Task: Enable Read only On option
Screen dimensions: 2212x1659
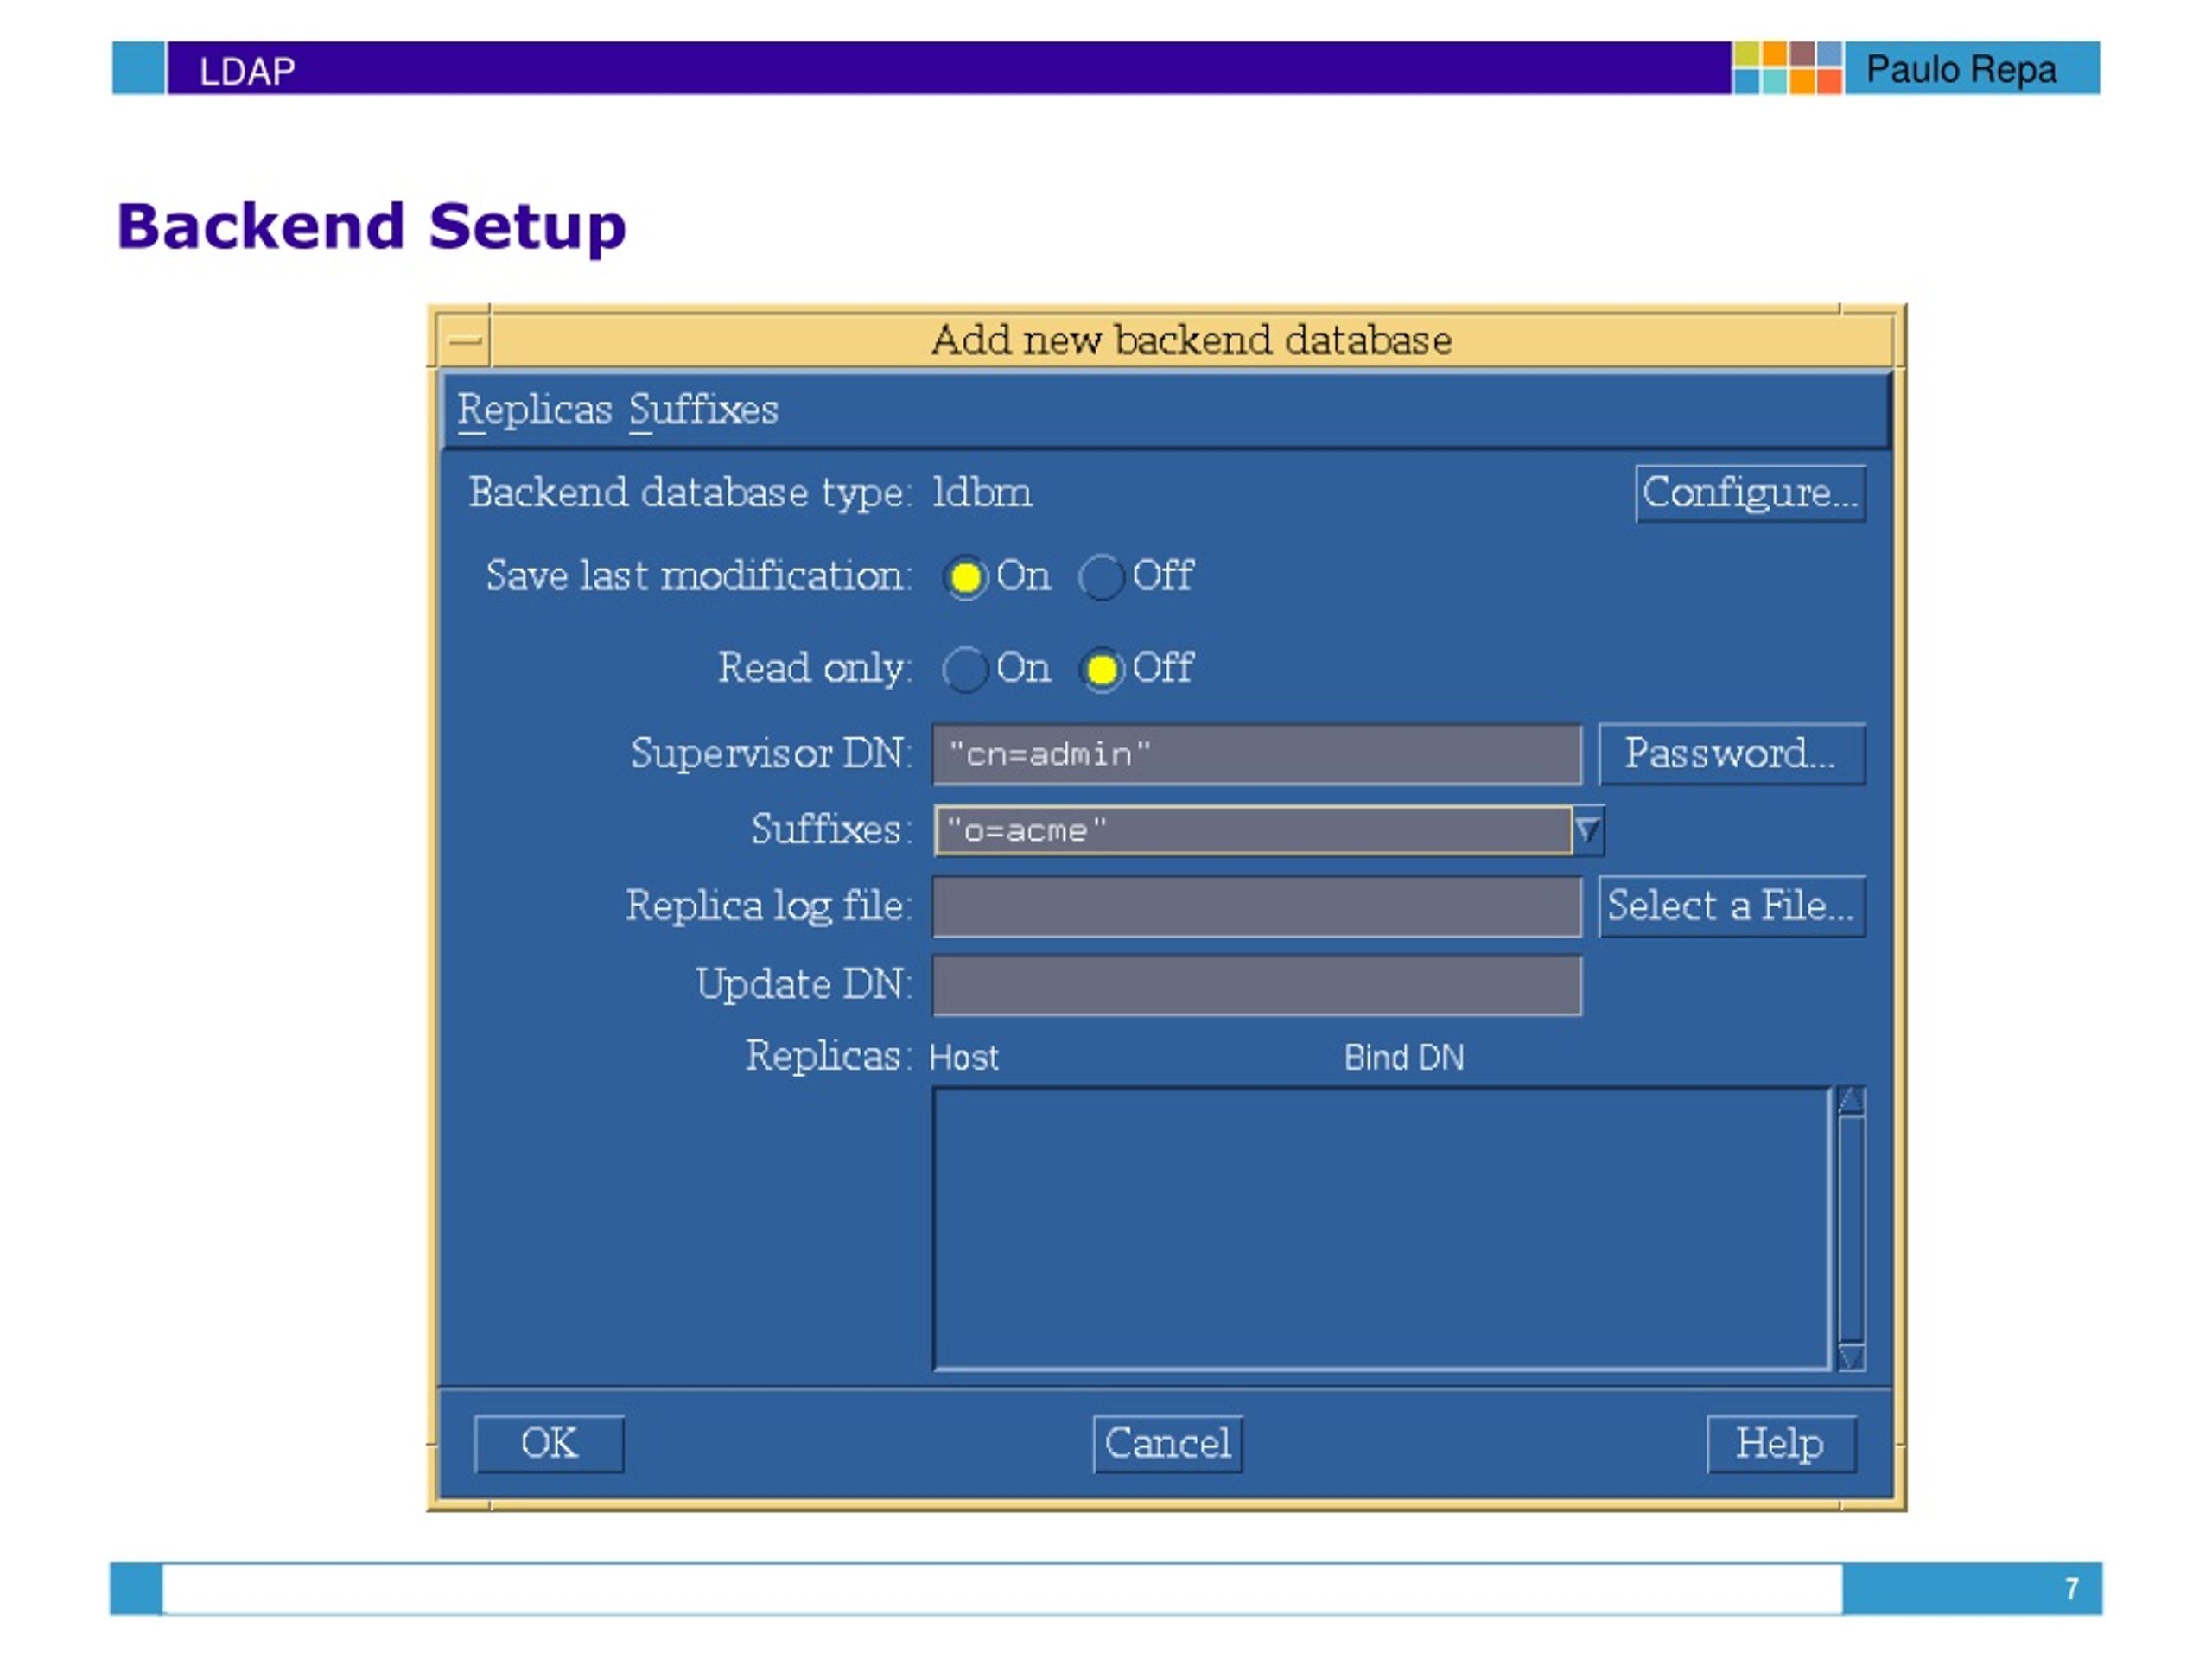Action: 965,669
